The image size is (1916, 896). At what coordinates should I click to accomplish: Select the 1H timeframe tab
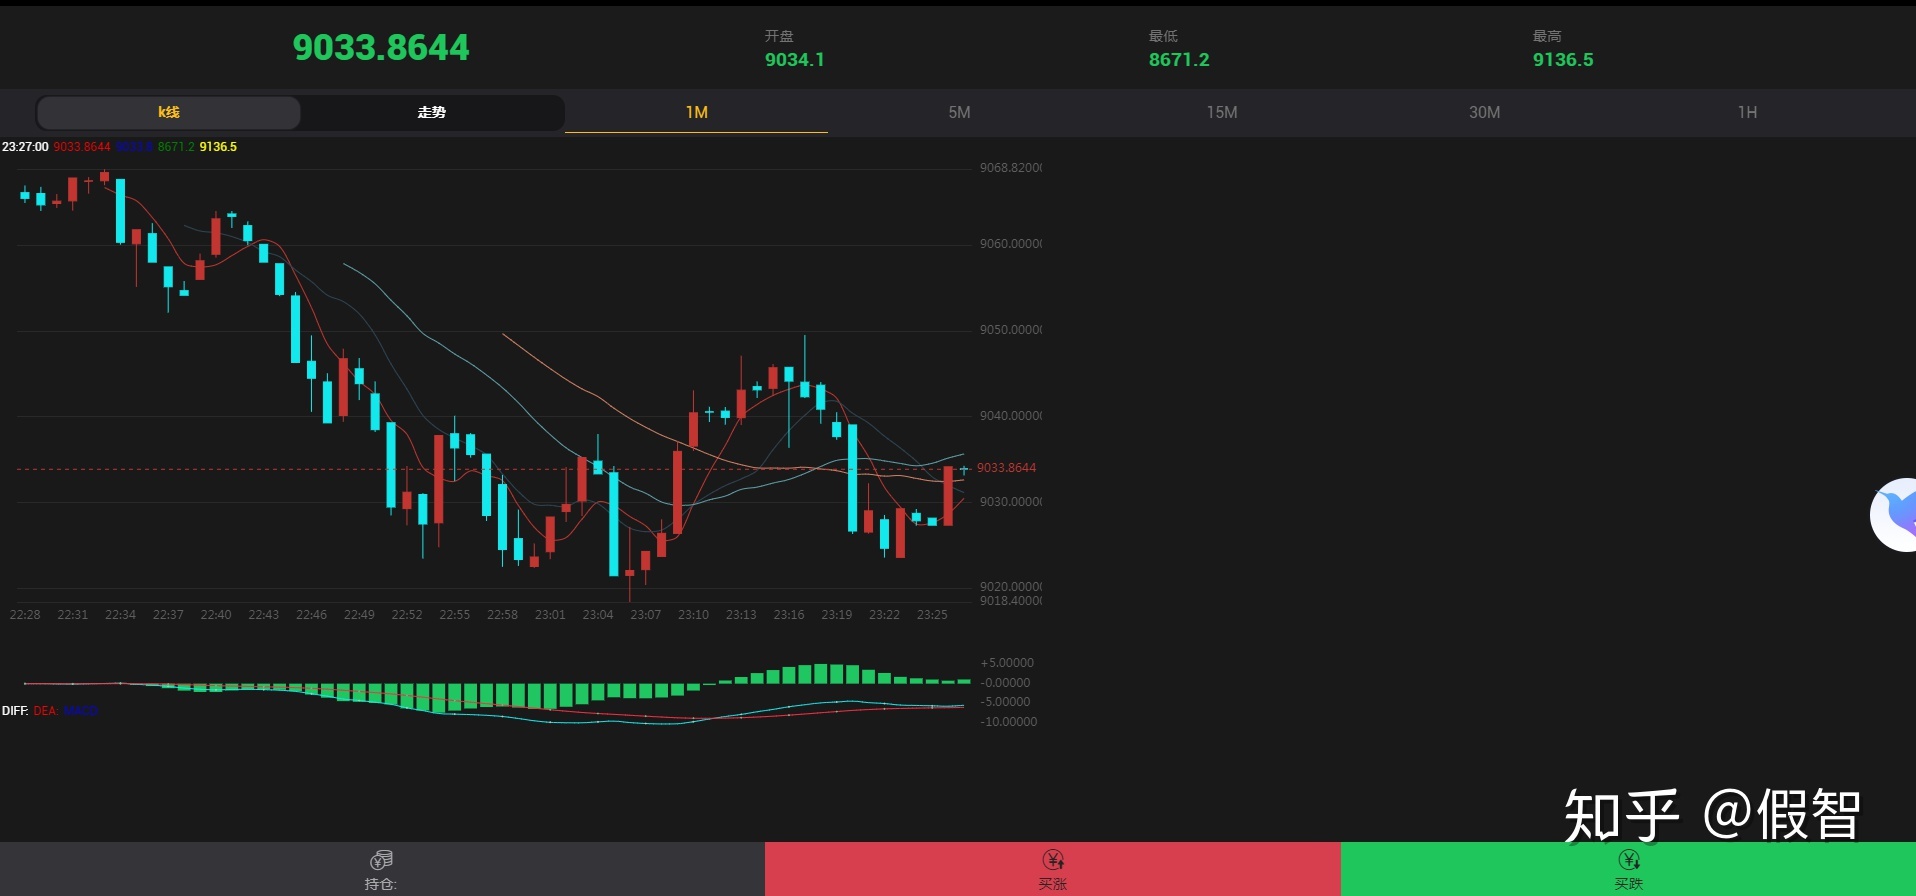click(x=1747, y=113)
